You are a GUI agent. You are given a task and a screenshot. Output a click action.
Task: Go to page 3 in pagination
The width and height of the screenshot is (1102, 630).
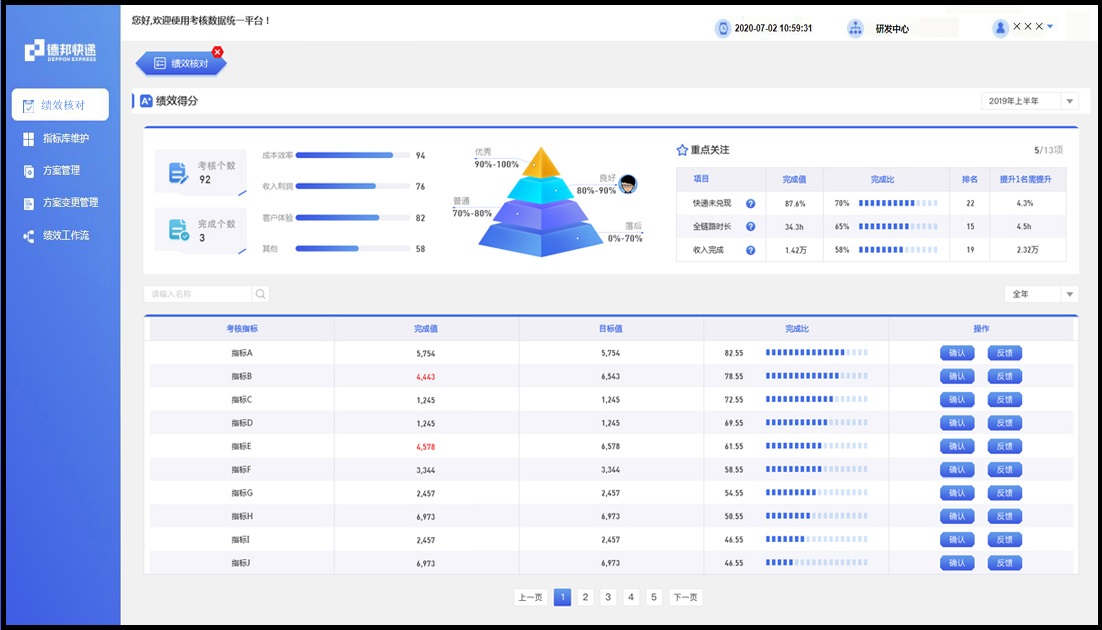pos(608,597)
